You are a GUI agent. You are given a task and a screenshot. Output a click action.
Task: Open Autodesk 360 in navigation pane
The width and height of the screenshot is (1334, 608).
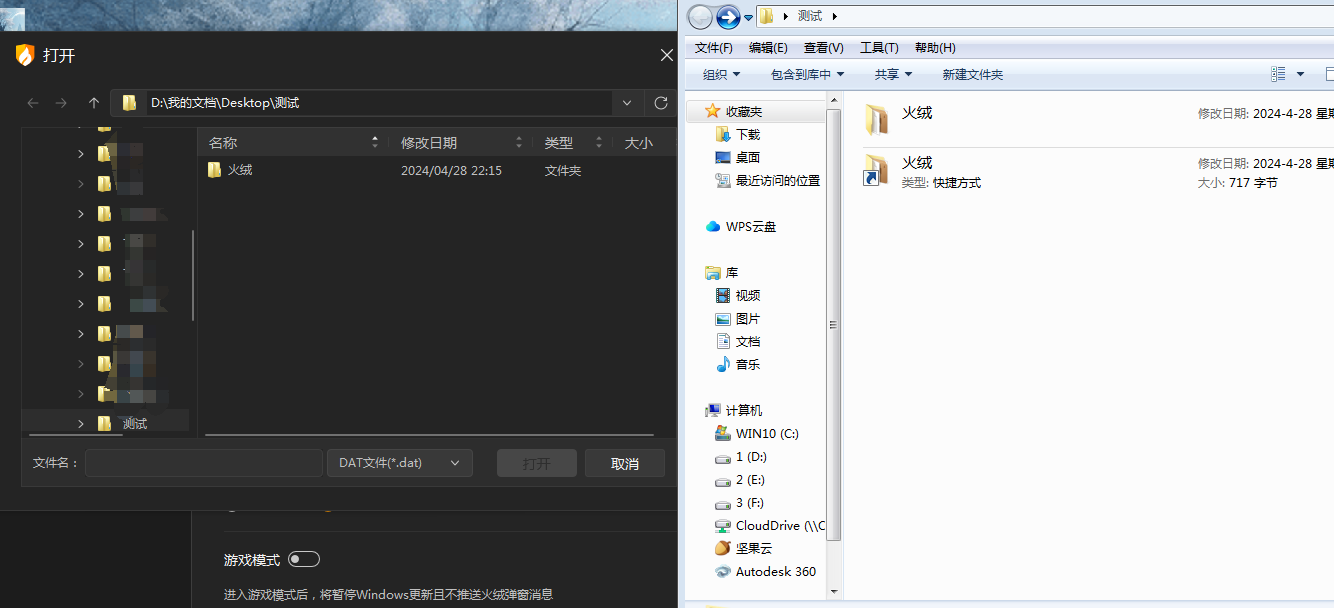click(x=776, y=572)
